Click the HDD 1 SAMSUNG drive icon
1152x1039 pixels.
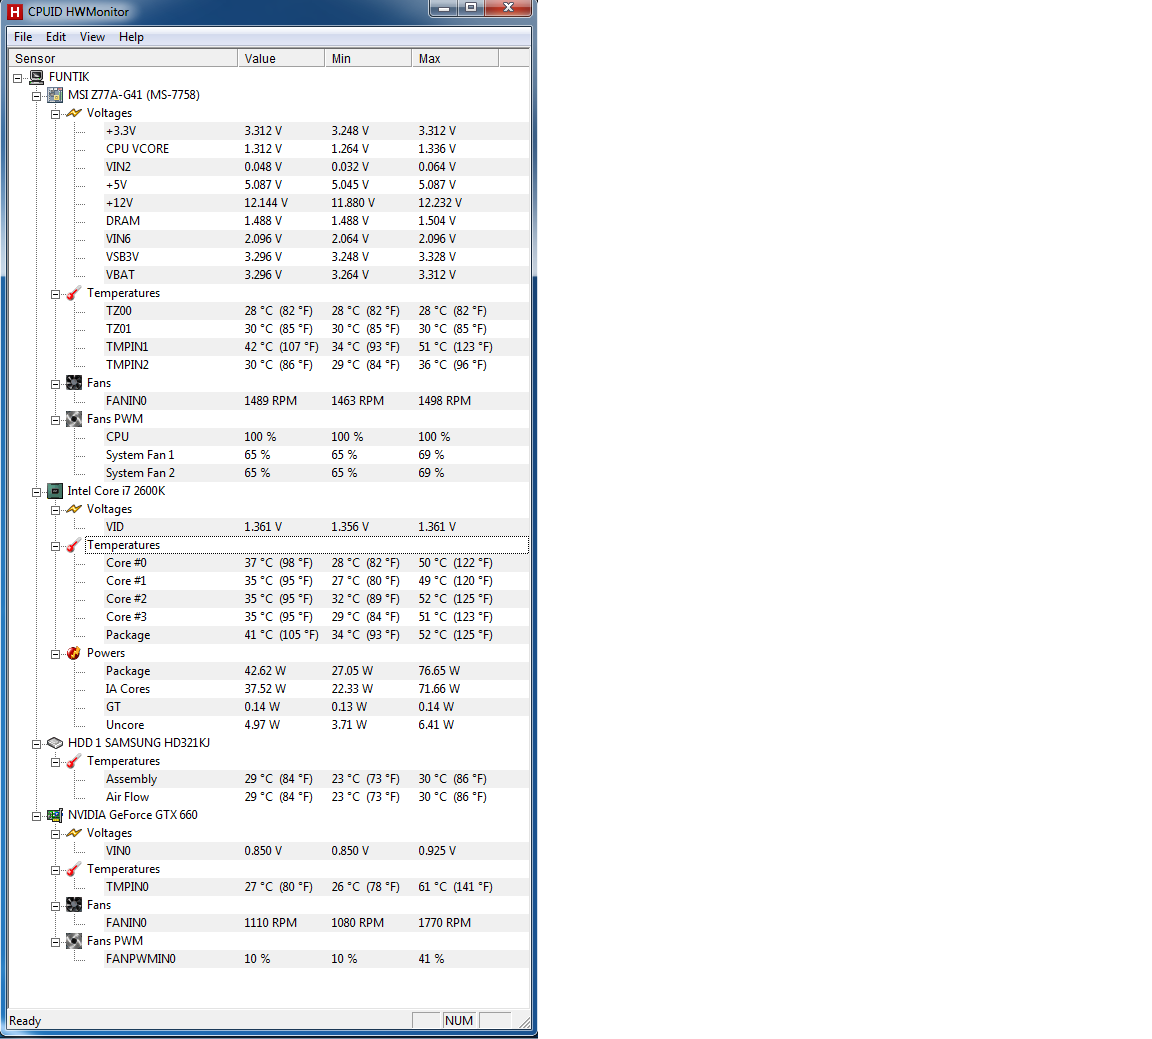[55, 743]
